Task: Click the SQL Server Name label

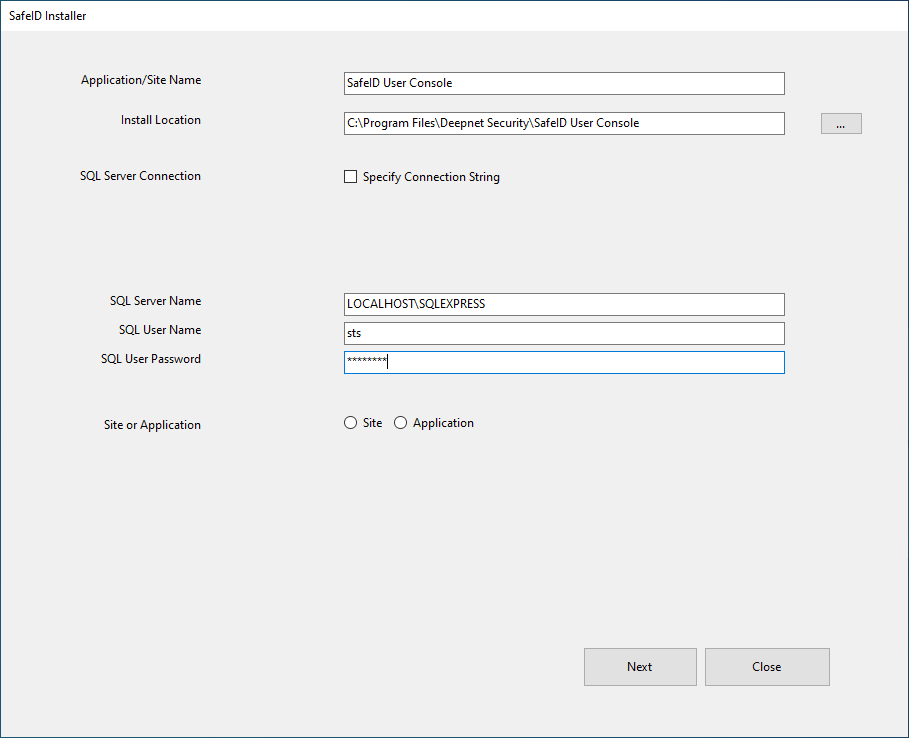Action: (155, 301)
